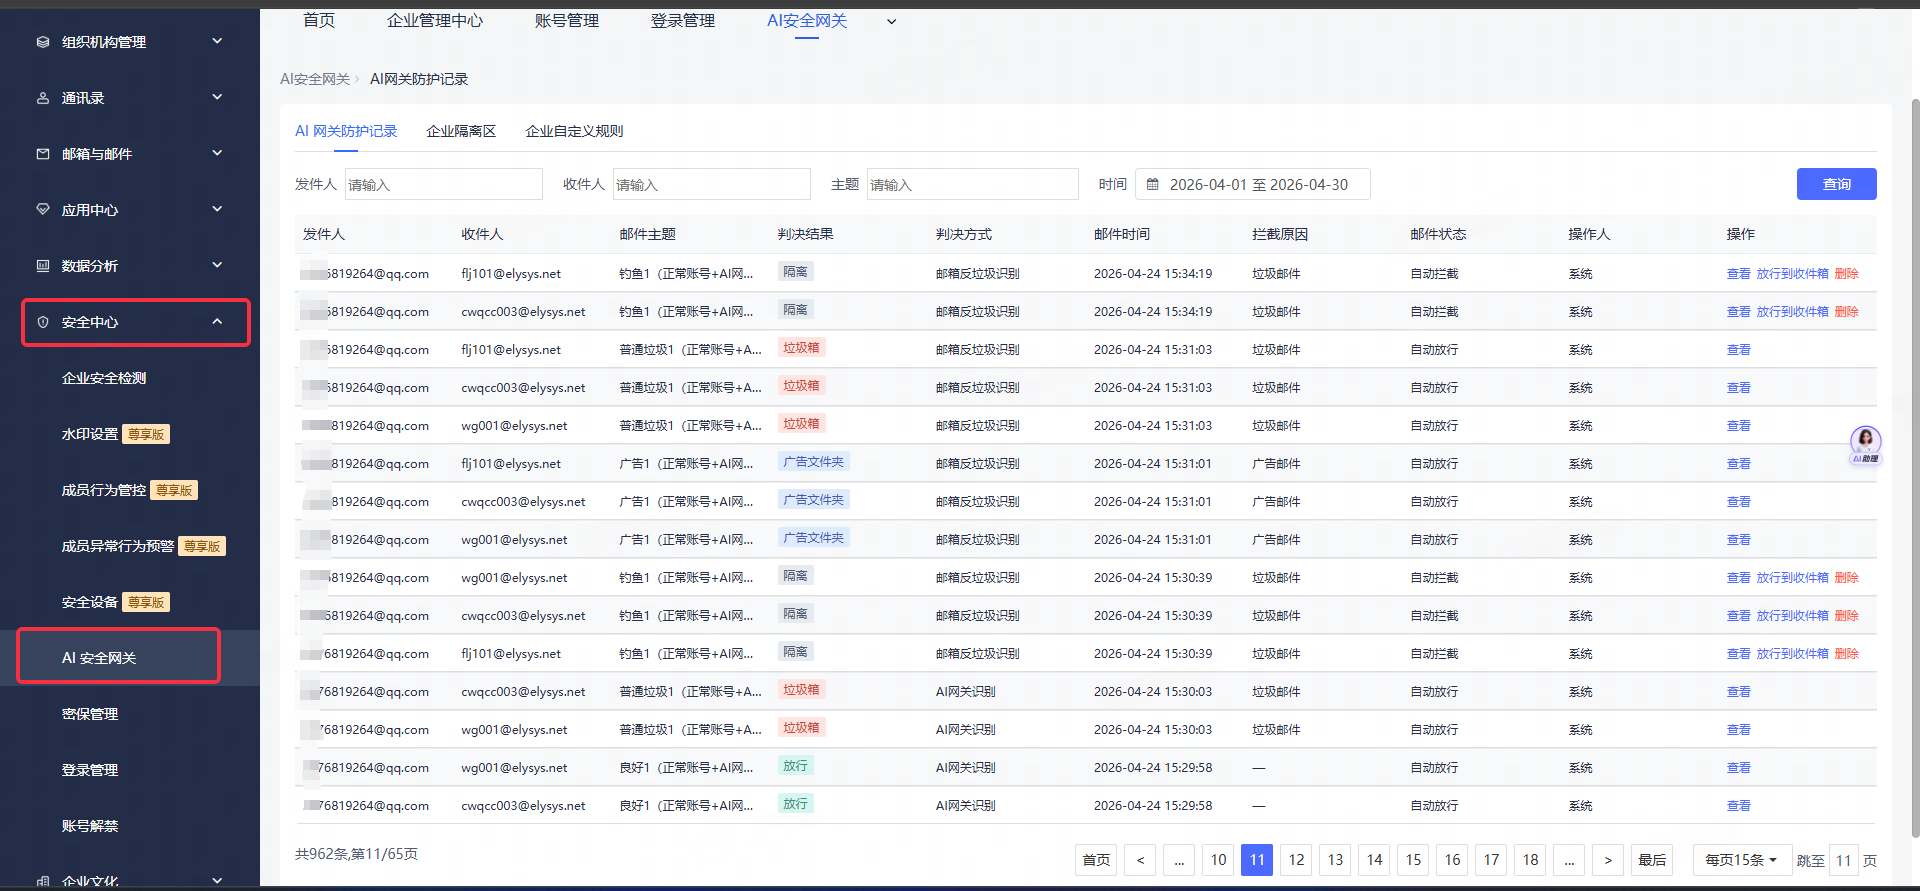
Task: Open 登录管理 in sidebar
Action: (90, 770)
